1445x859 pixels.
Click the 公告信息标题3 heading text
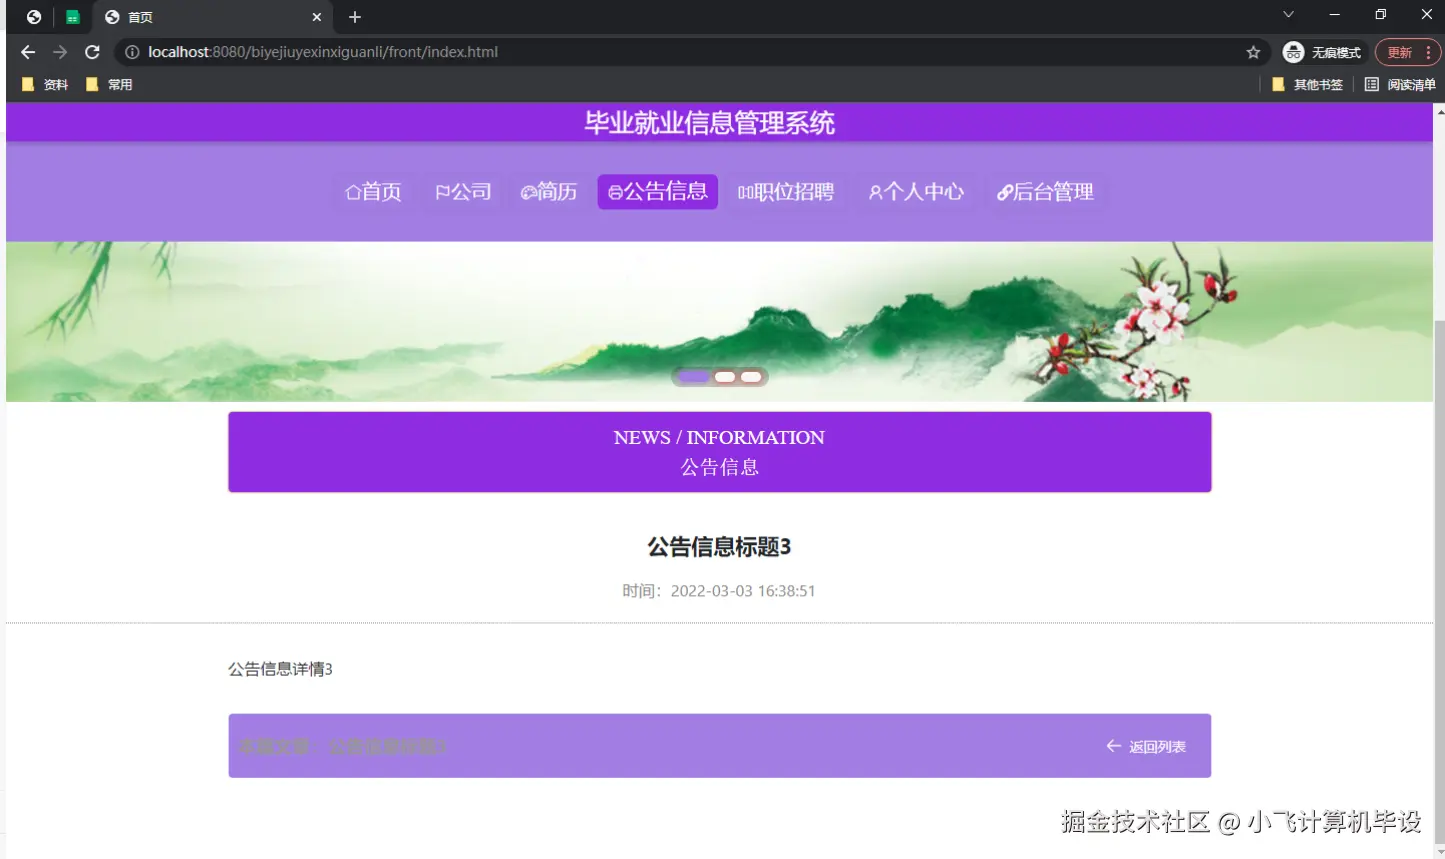[719, 547]
